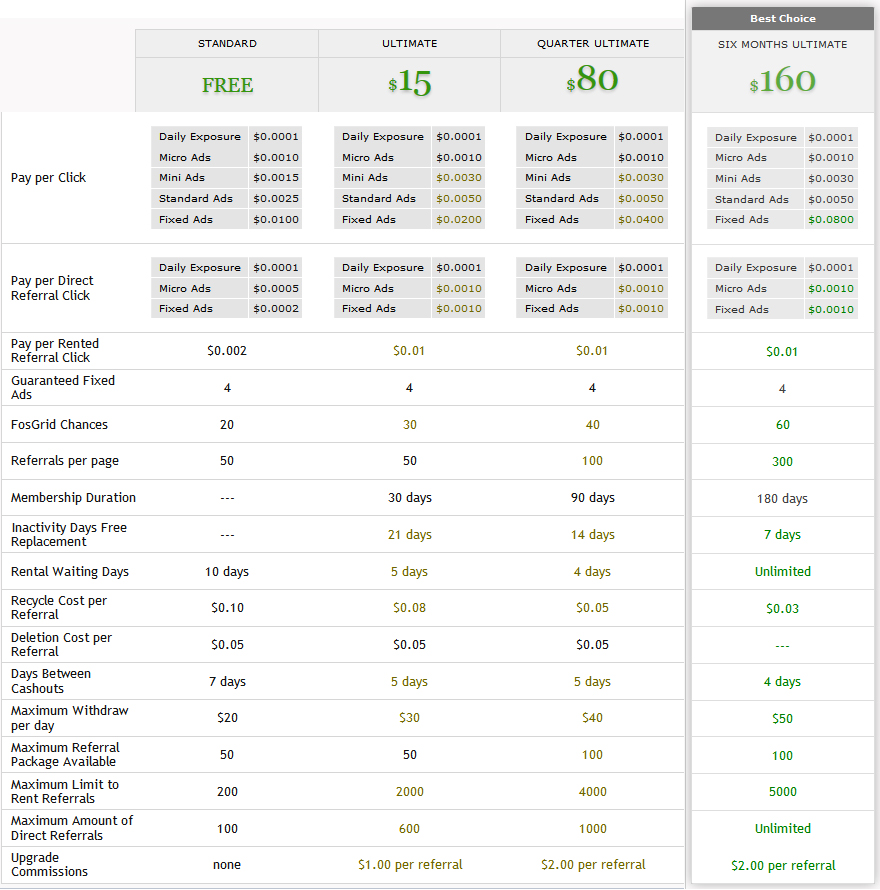This screenshot has height=890, width=880.
Task: Click the Best Choice banner
Action: point(782,18)
